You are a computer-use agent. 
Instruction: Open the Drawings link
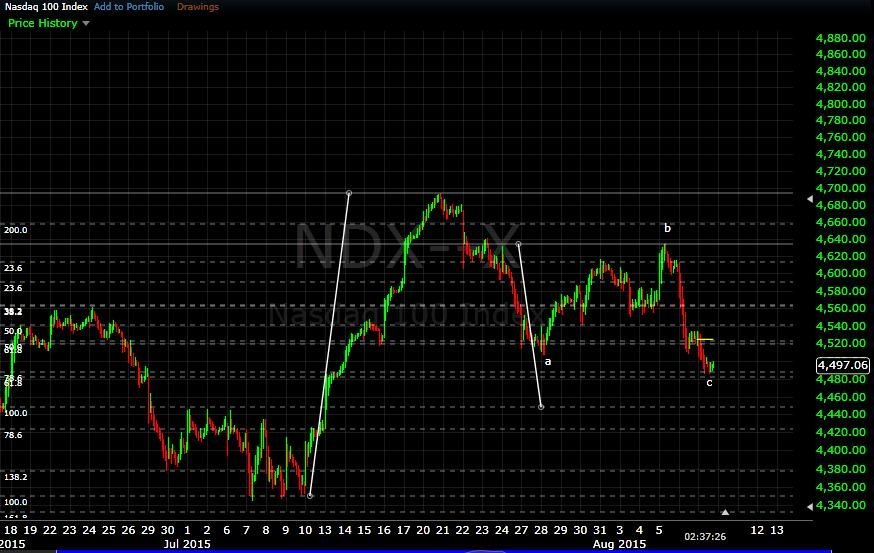pos(198,7)
